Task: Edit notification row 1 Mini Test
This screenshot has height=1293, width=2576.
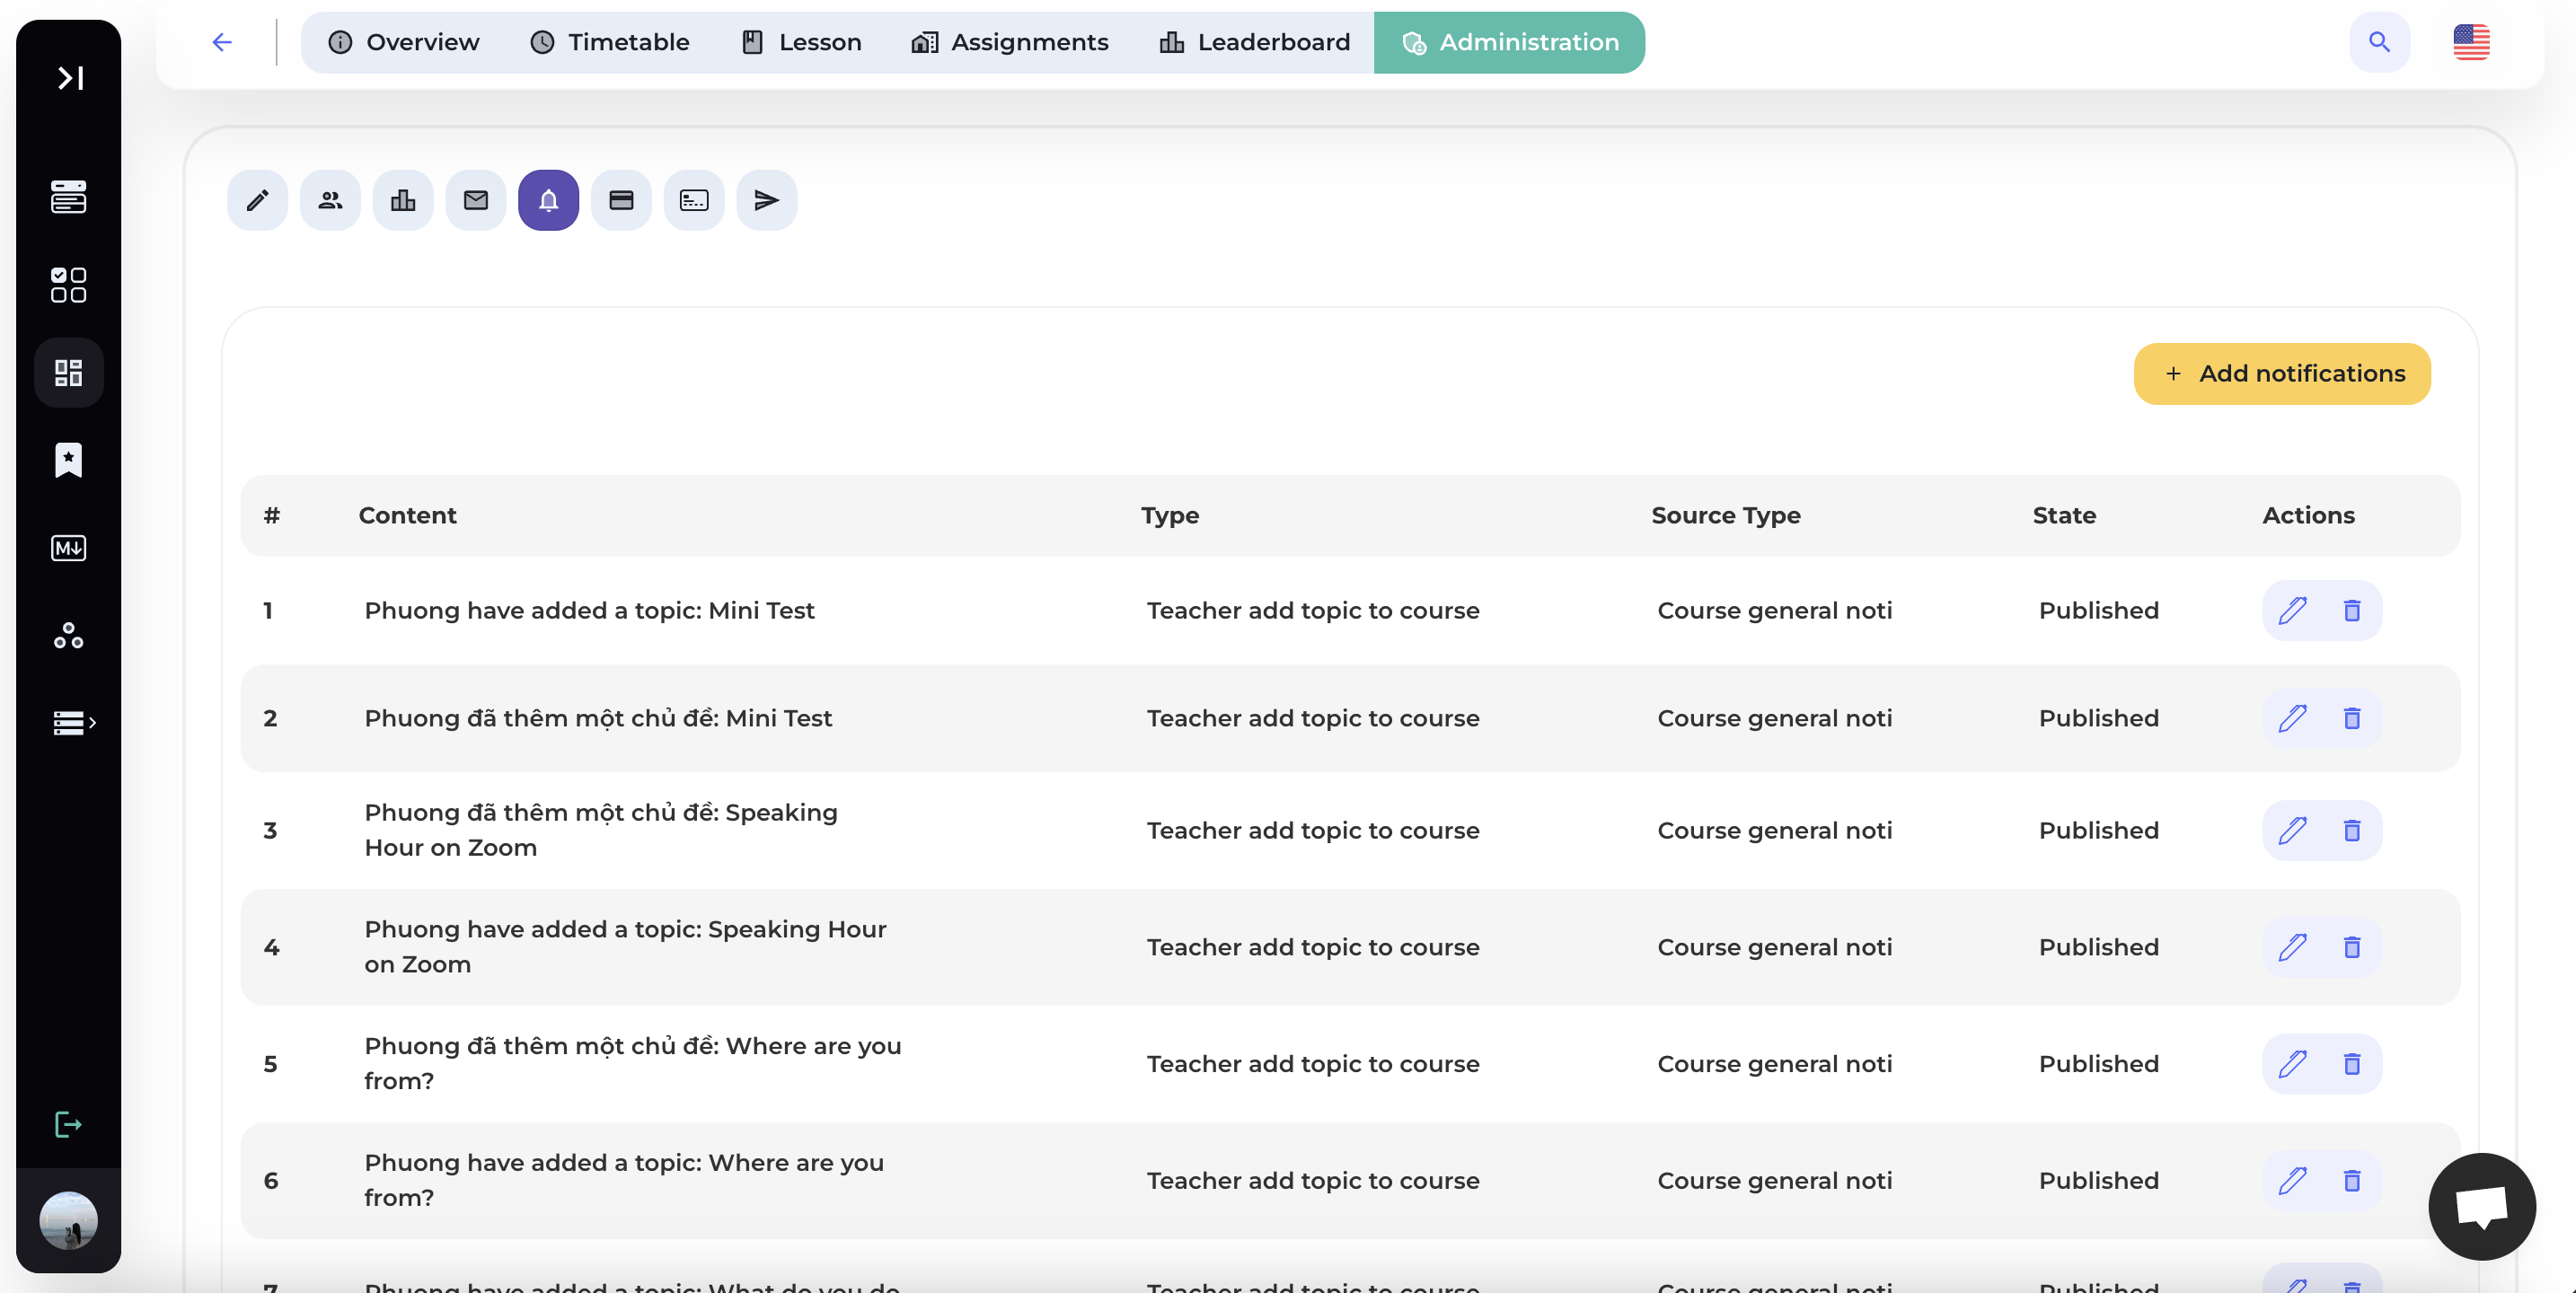Action: point(2292,610)
